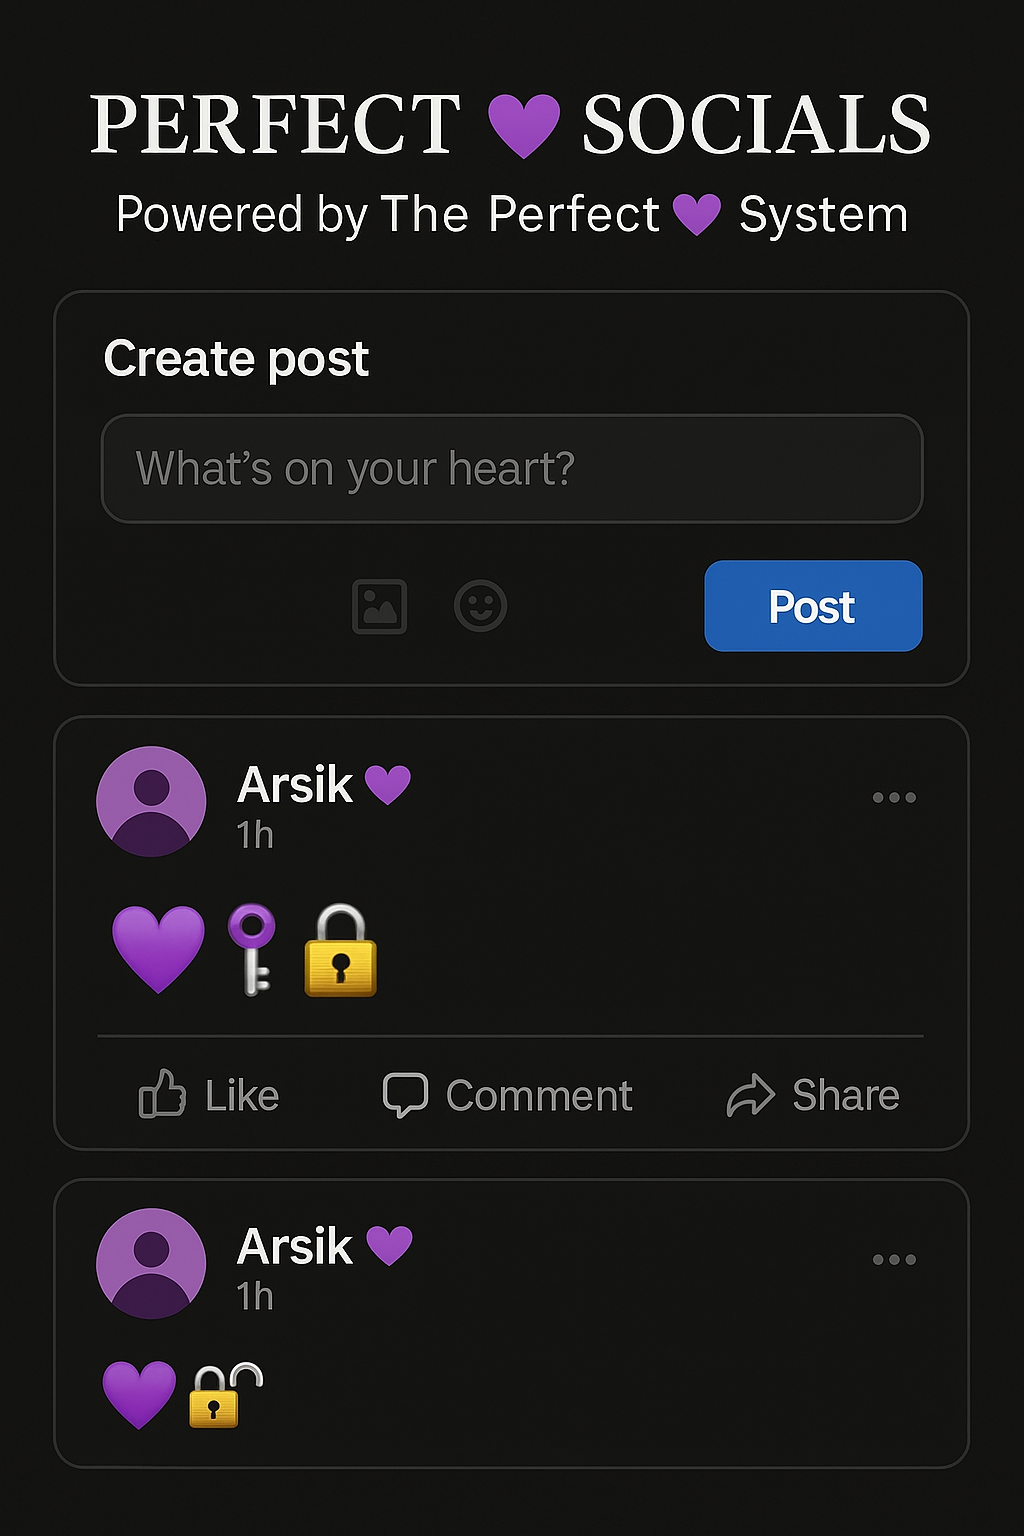Viewport: 1024px width, 1536px height.
Task: Open the Arsik username on the second post
Action: [295, 1247]
